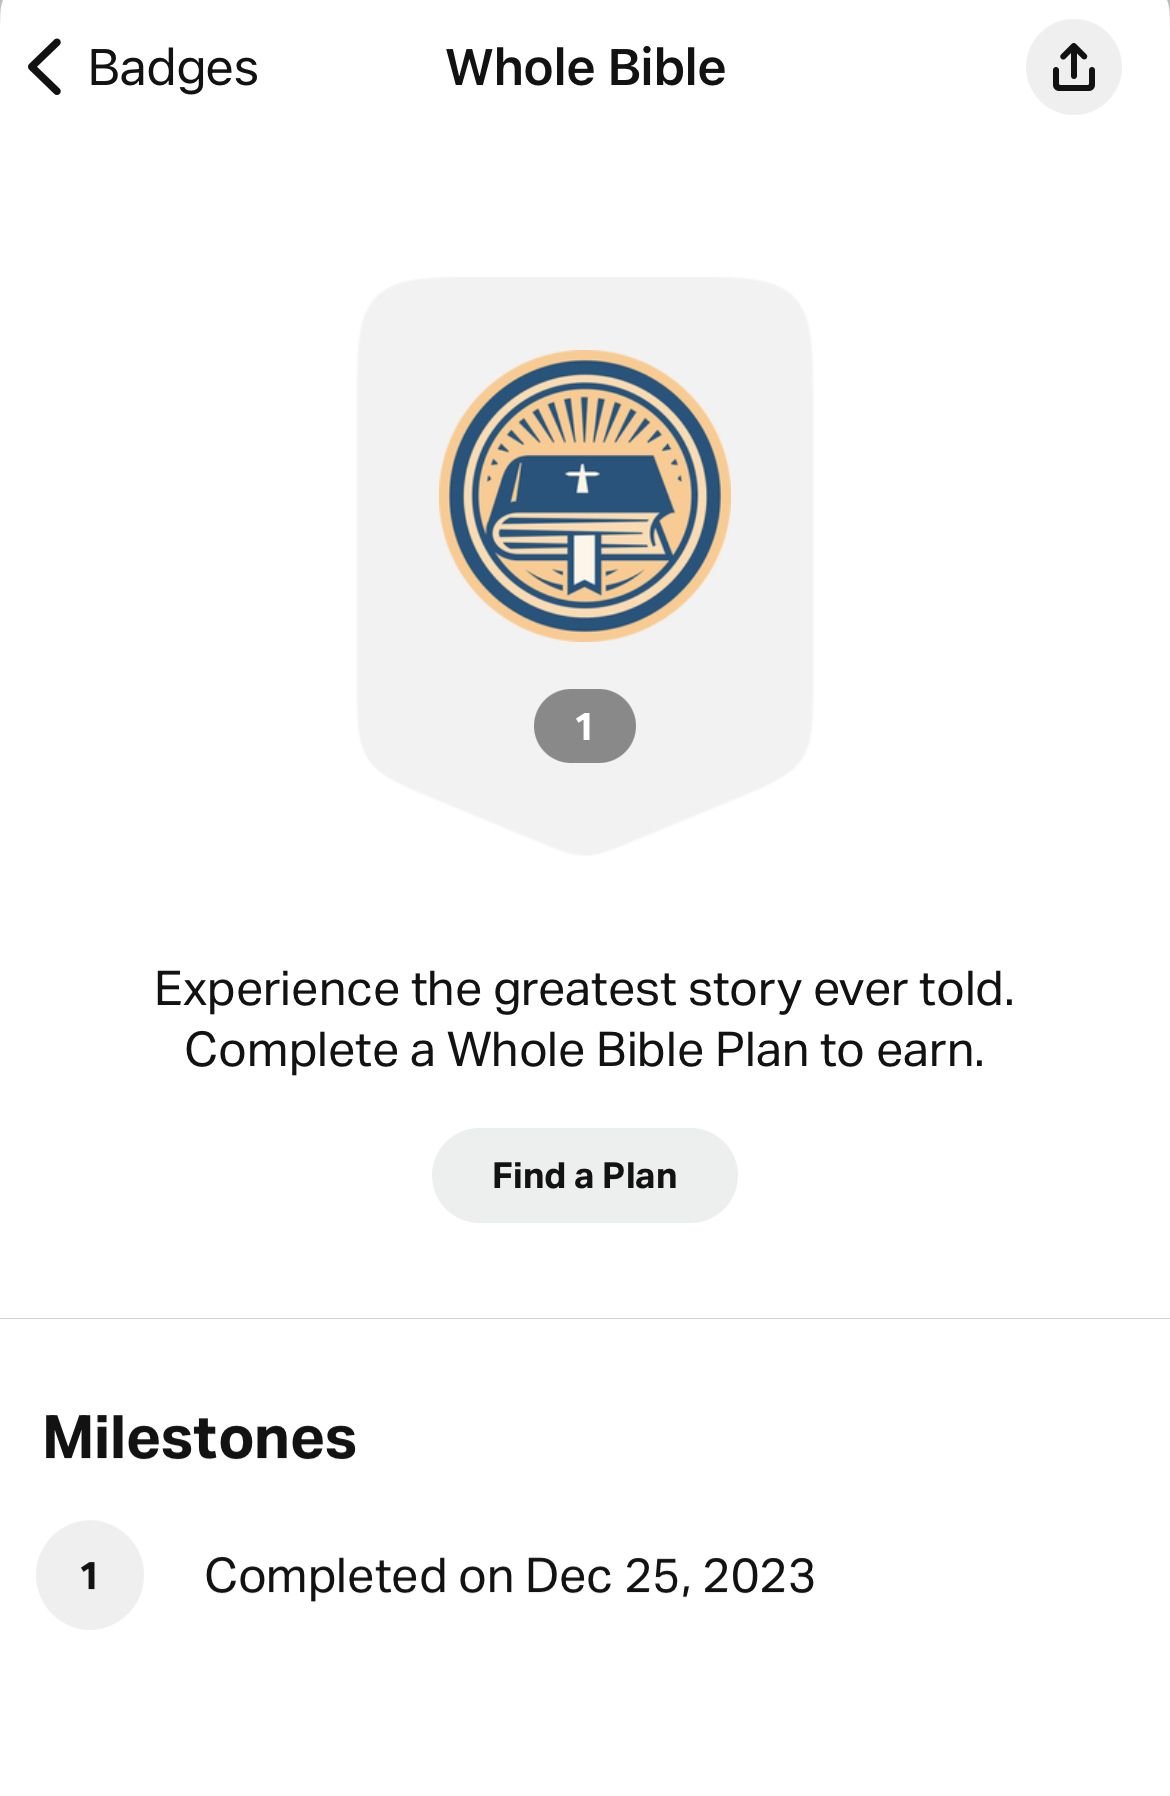Select the milestone number 1 circle

click(90, 1575)
